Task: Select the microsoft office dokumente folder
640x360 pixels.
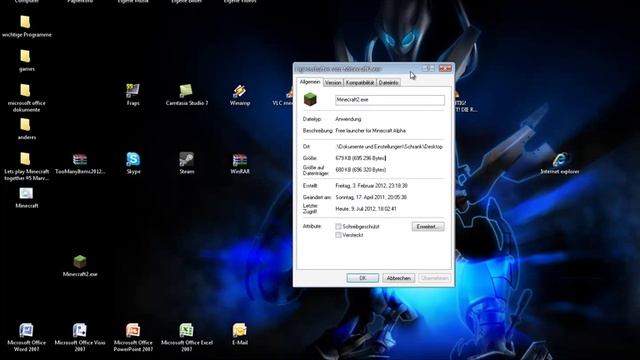Action: point(25,91)
